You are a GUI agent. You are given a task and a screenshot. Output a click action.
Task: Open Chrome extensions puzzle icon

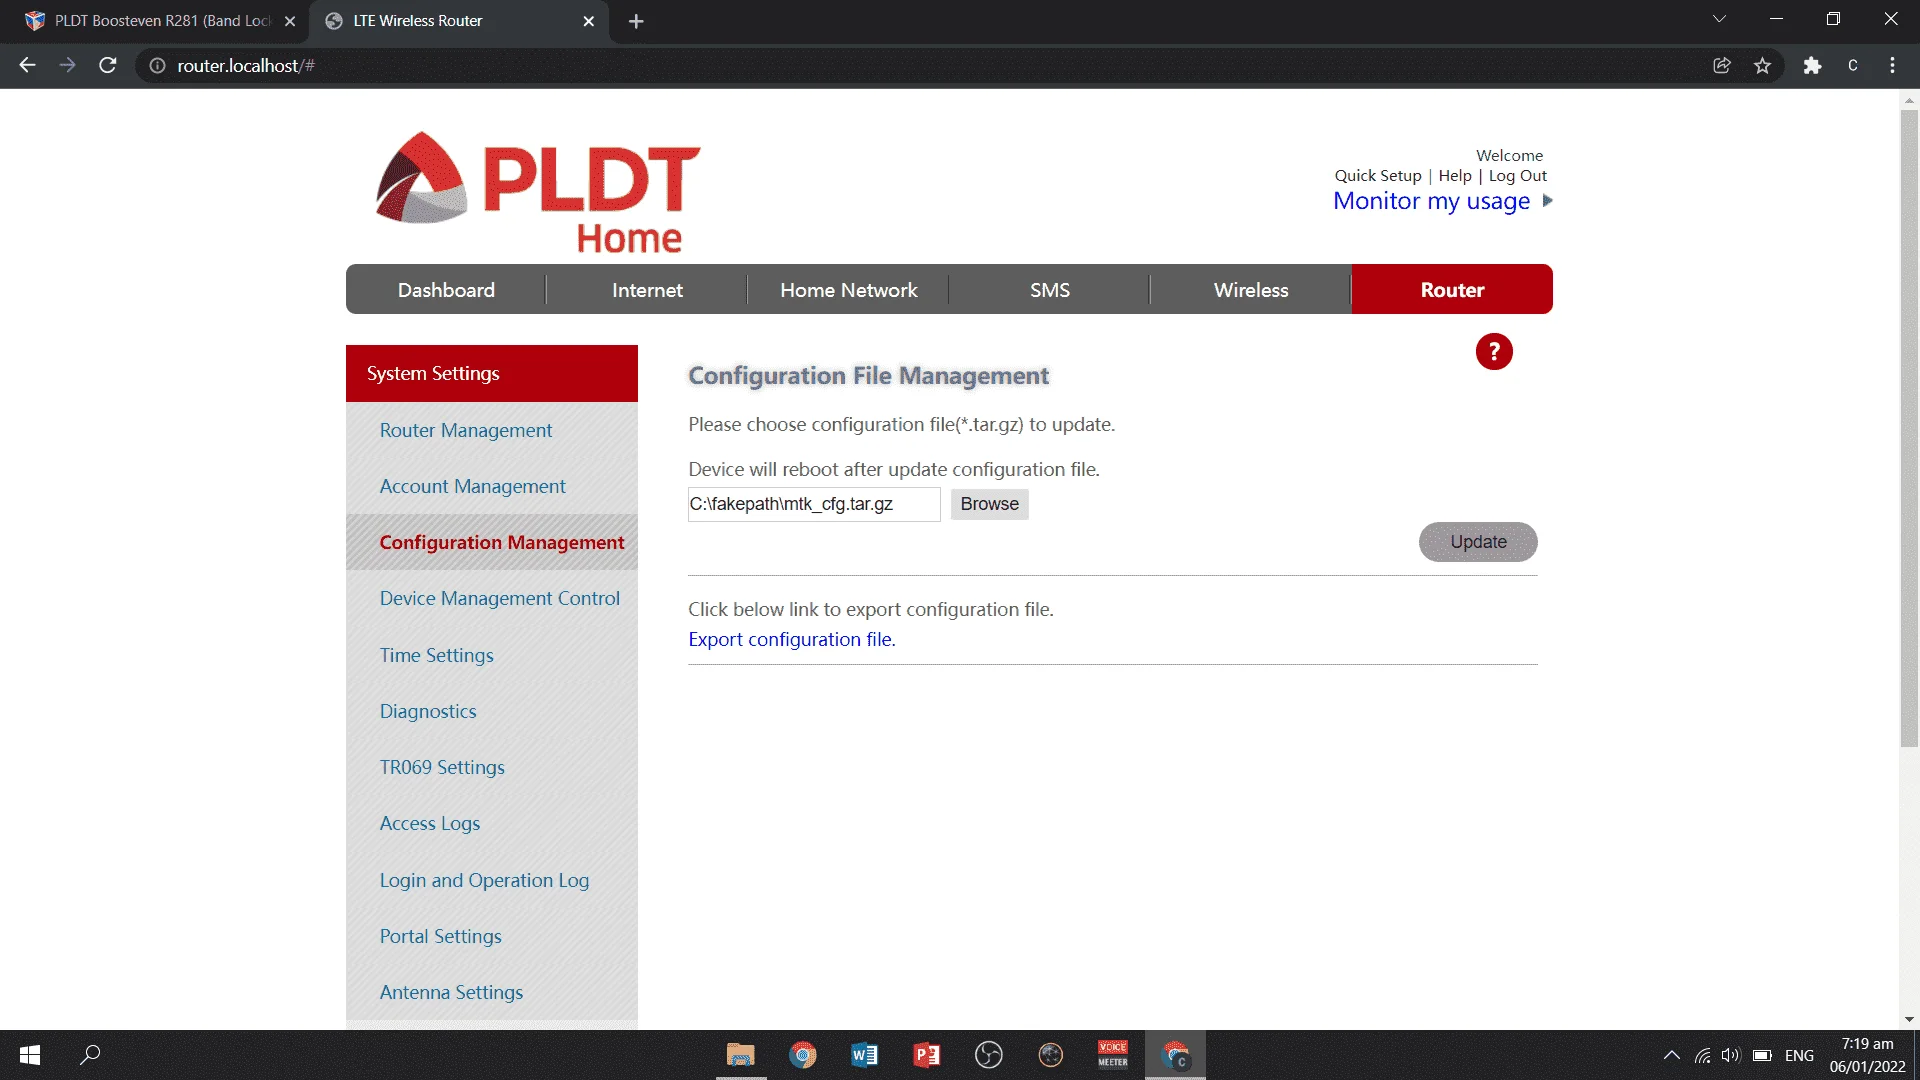click(1812, 66)
